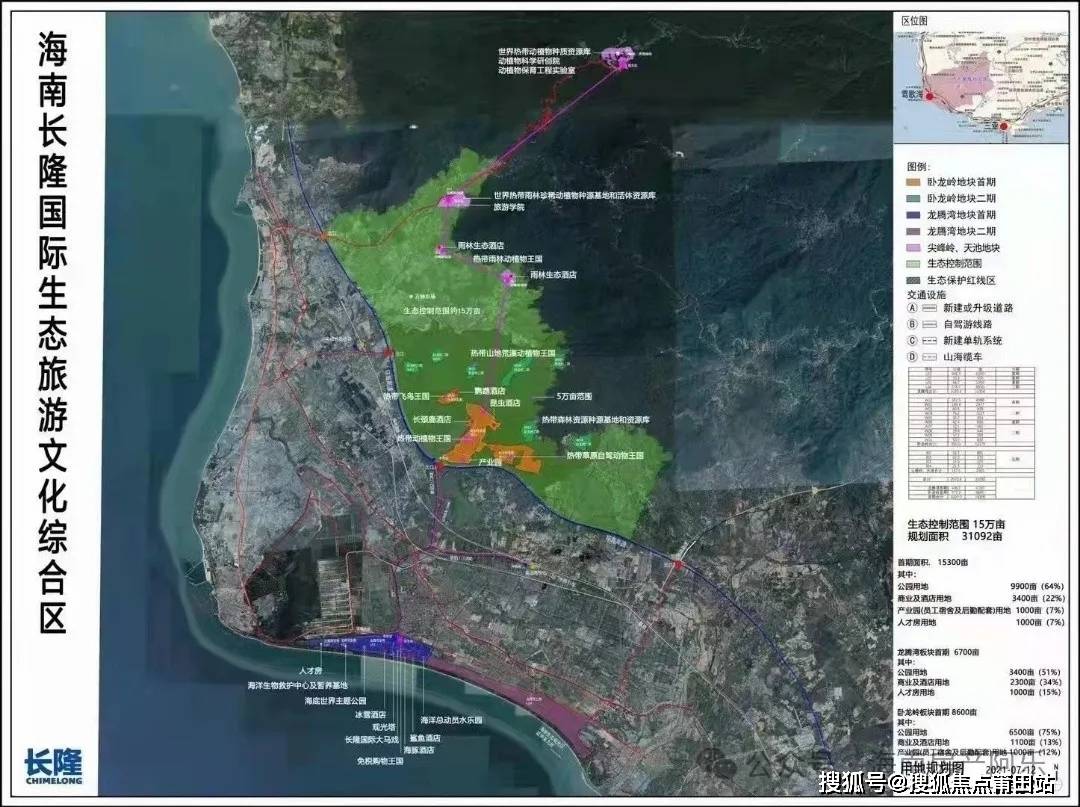
Task: Click the vertical title 海南长隆国际生态旅游文化综合区
Action: 52,333
